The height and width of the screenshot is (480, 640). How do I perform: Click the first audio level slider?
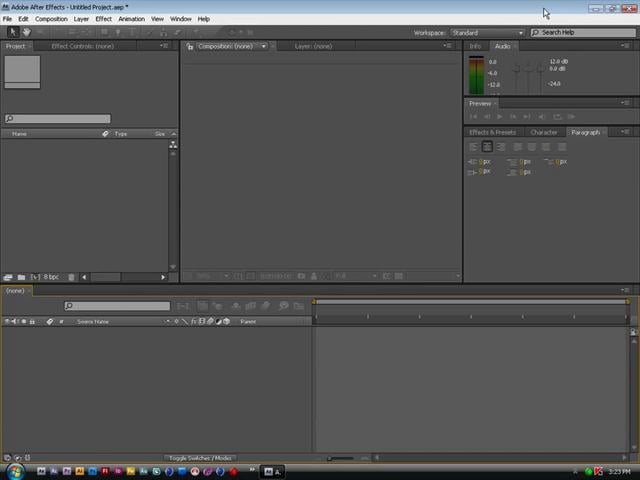(516, 69)
